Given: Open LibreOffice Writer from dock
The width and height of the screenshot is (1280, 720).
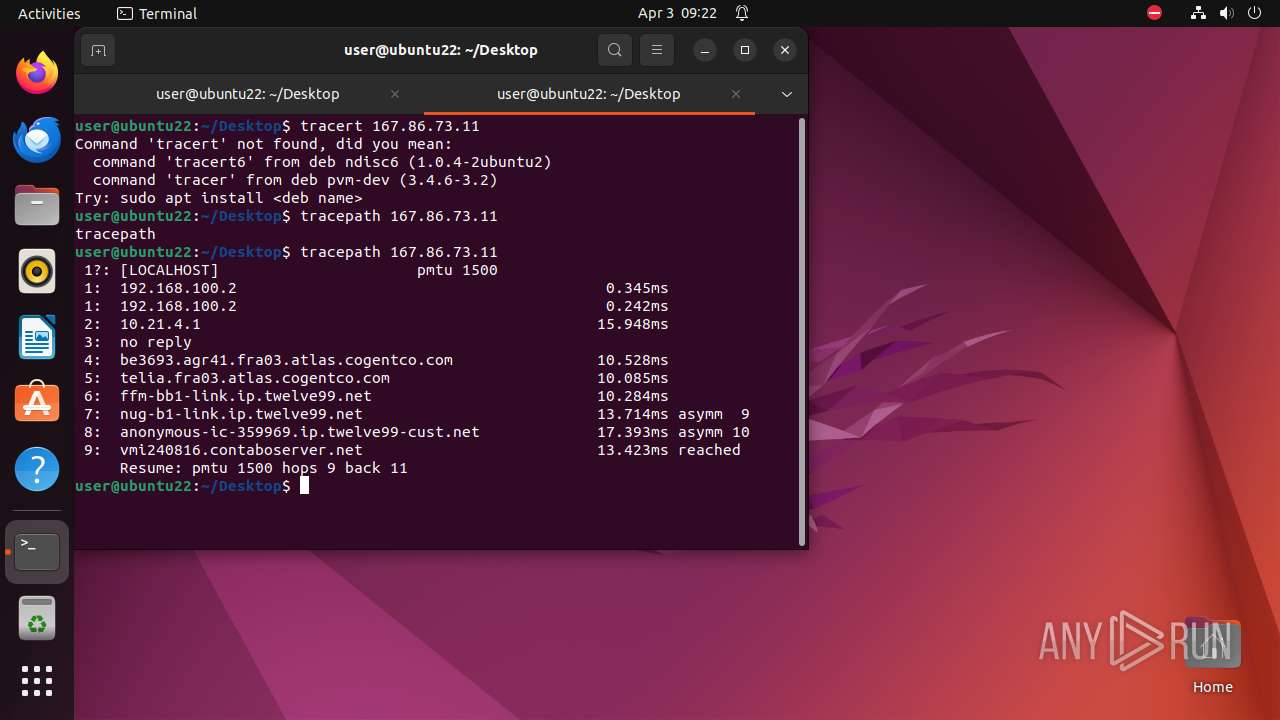Looking at the screenshot, I should pyautogui.click(x=37, y=337).
